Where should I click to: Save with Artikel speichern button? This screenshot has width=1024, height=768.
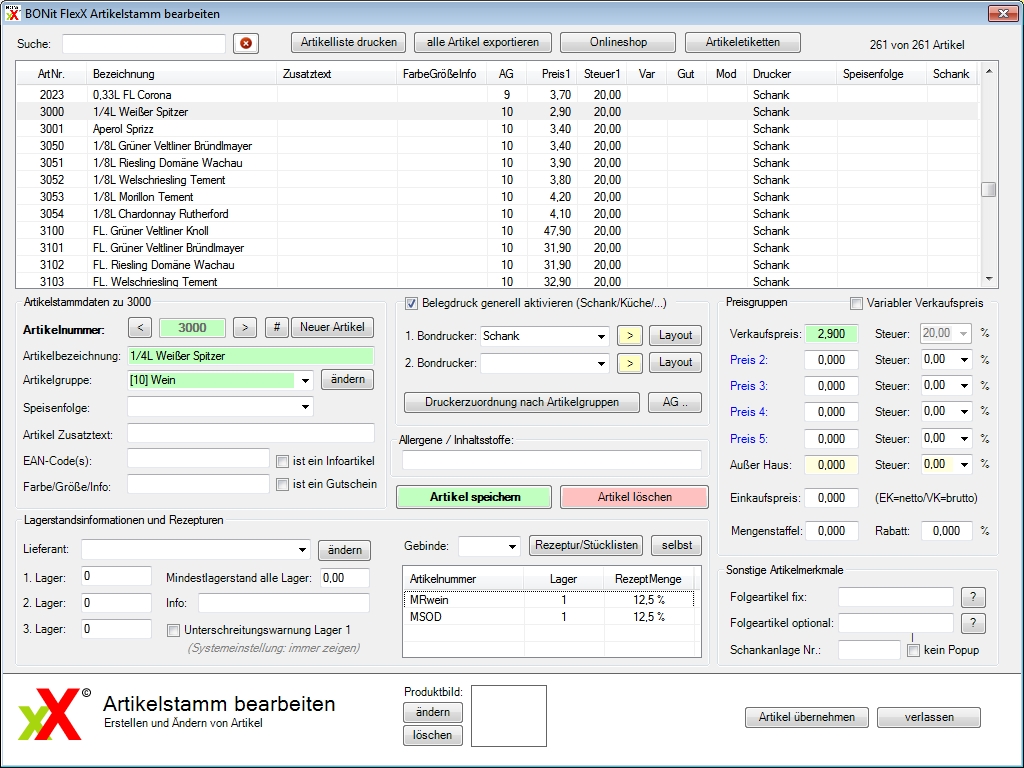[474, 497]
